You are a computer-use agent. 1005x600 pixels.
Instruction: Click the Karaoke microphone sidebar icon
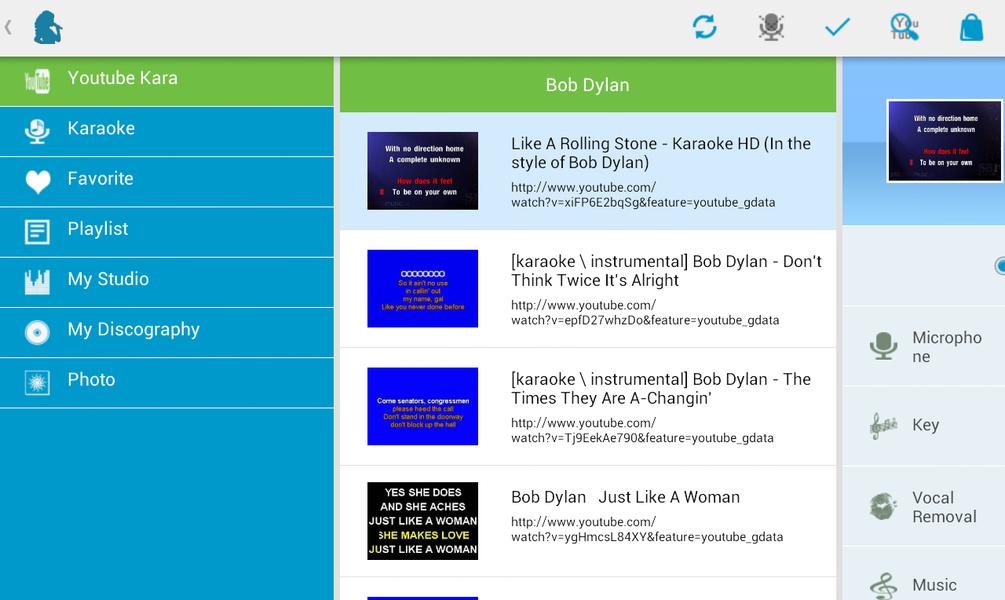[37, 131]
